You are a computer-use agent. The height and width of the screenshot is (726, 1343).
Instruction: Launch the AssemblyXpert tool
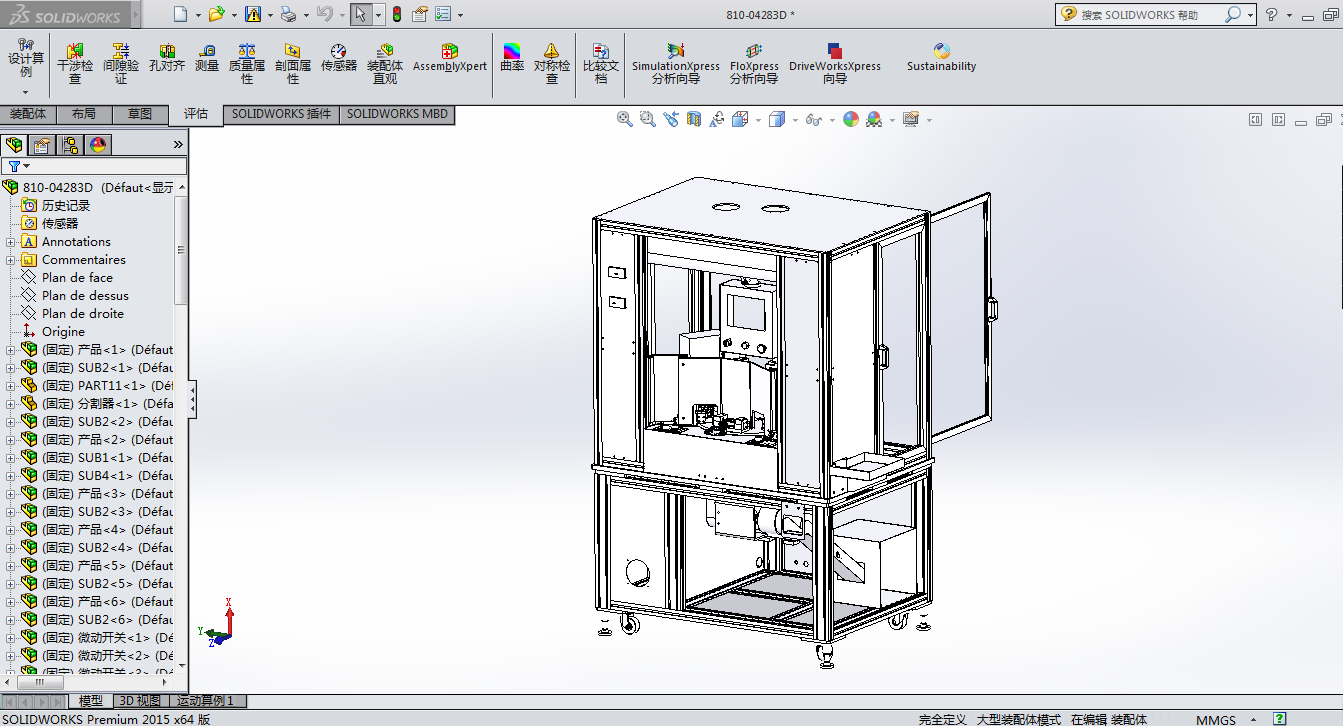click(x=449, y=58)
